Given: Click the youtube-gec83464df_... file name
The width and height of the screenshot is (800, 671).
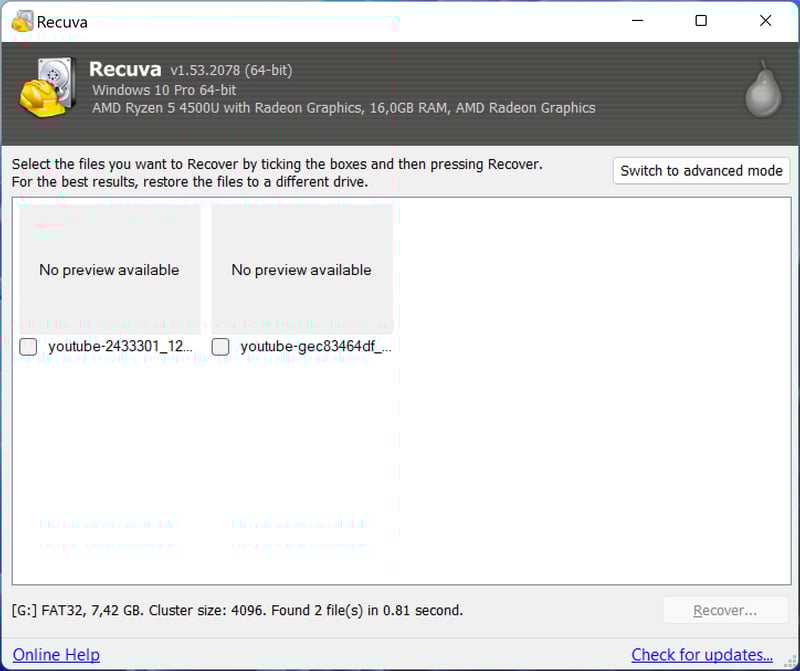Looking at the screenshot, I should [x=316, y=346].
